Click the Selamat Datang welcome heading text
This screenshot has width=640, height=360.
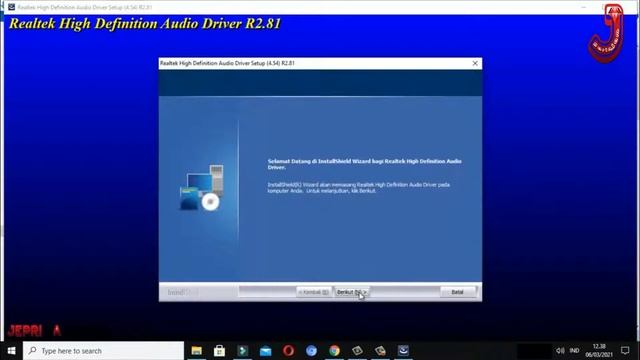tap(364, 164)
